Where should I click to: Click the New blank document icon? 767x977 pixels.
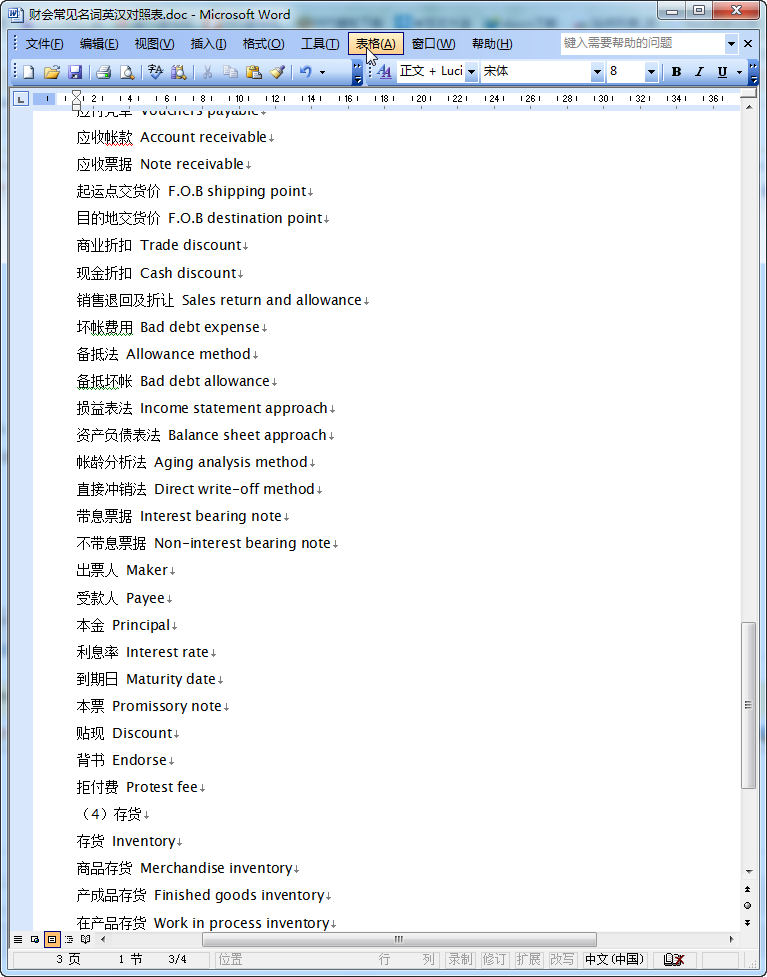pos(29,72)
